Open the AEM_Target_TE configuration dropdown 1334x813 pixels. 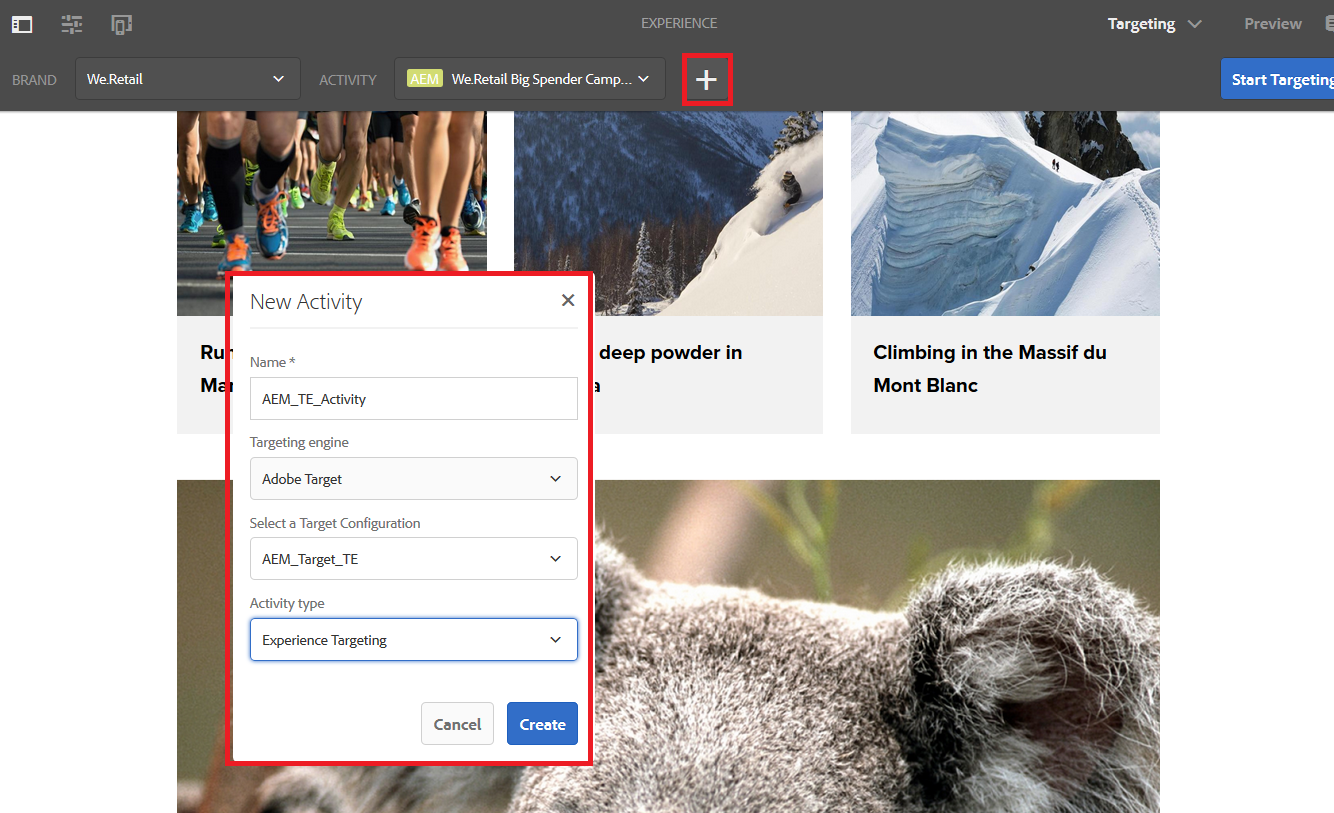414,559
